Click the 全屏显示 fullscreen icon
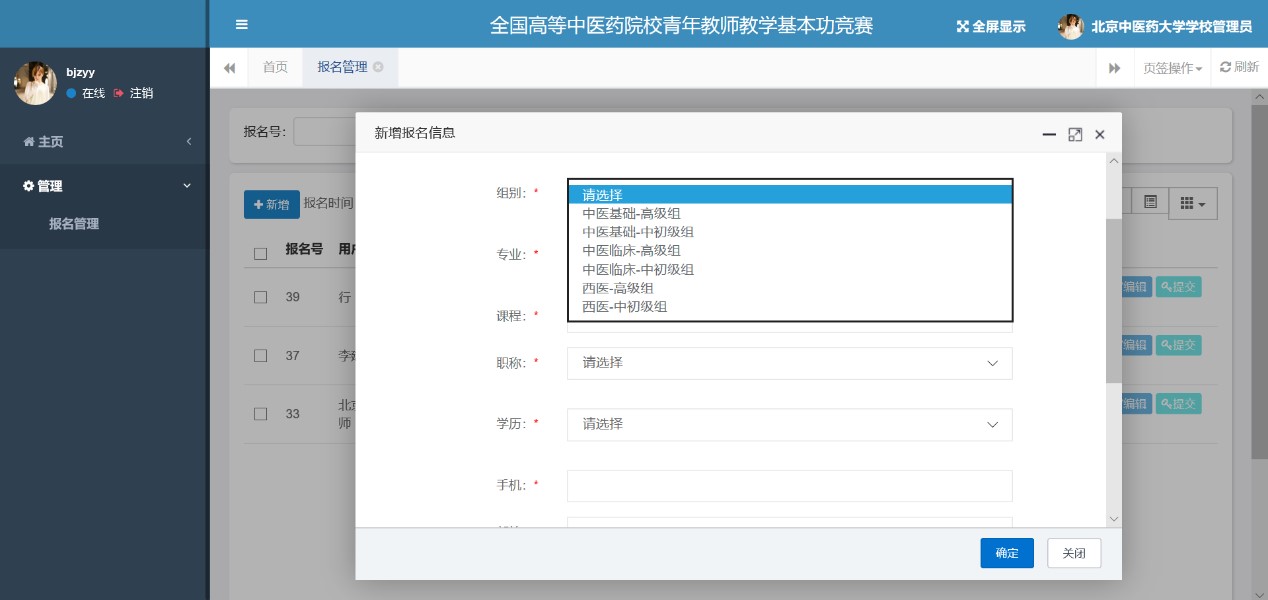The image size is (1268, 600). click(962, 27)
